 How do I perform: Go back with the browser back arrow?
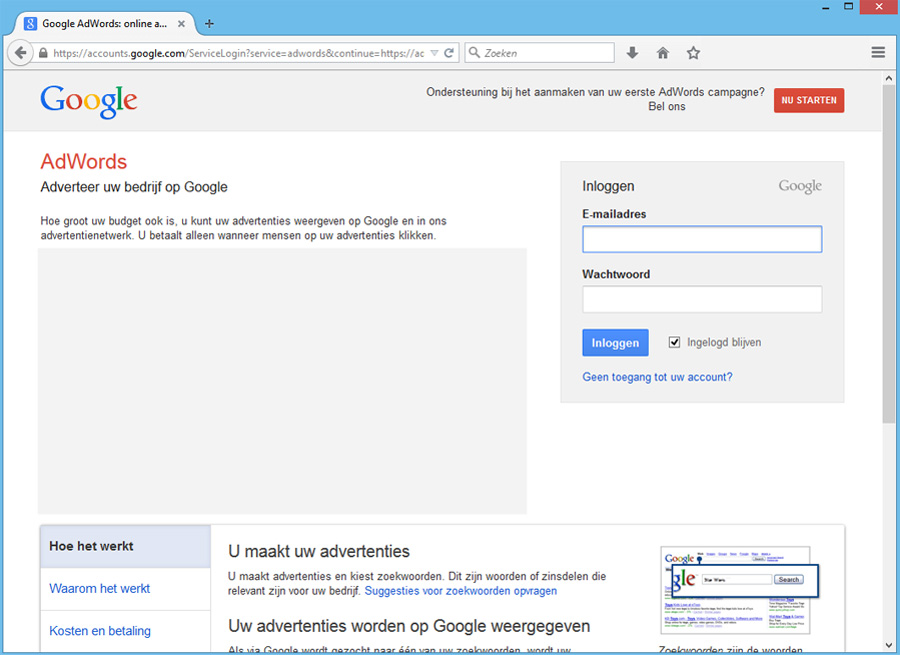[x=20, y=53]
